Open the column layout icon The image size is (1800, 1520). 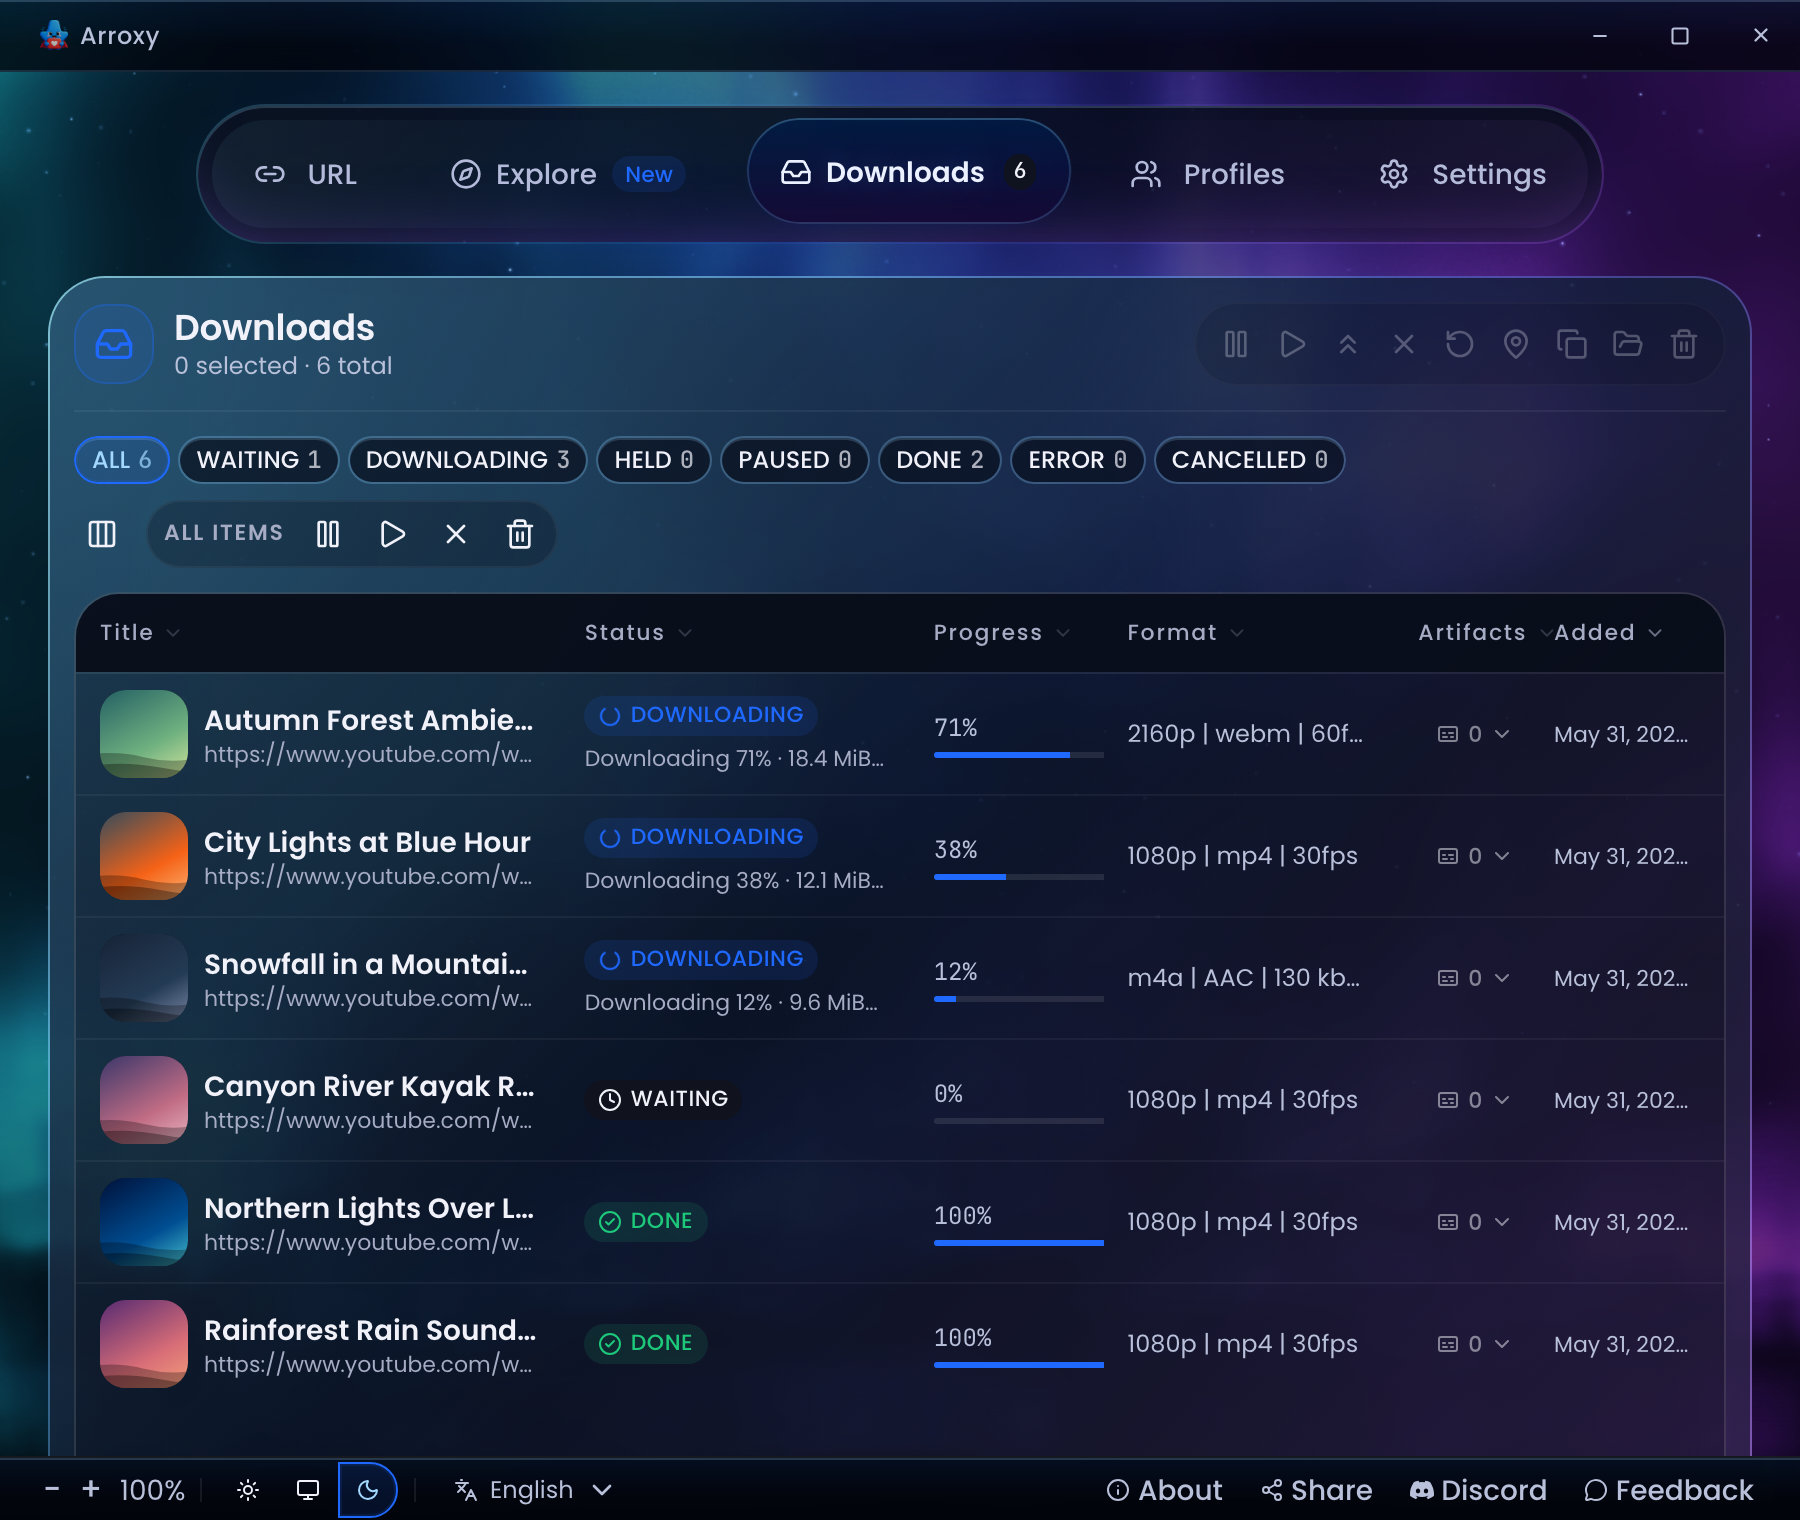pyautogui.click(x=102, y=534)
